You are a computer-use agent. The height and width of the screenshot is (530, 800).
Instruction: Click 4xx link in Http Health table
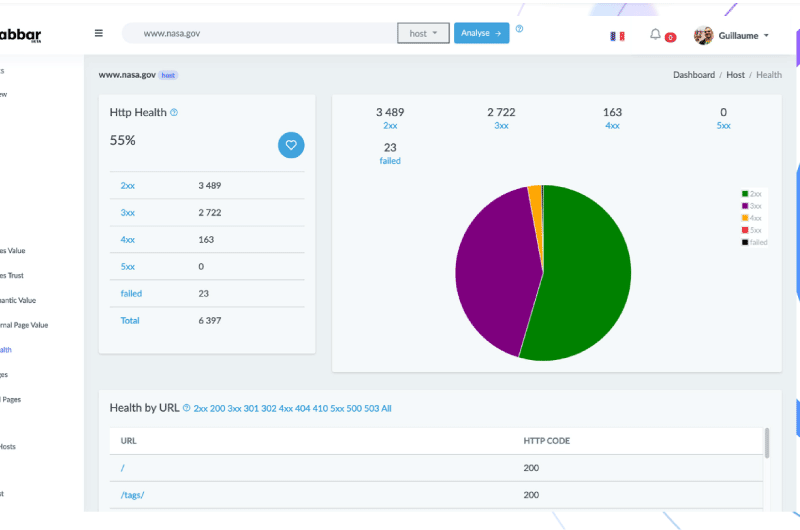coord(128,240)
